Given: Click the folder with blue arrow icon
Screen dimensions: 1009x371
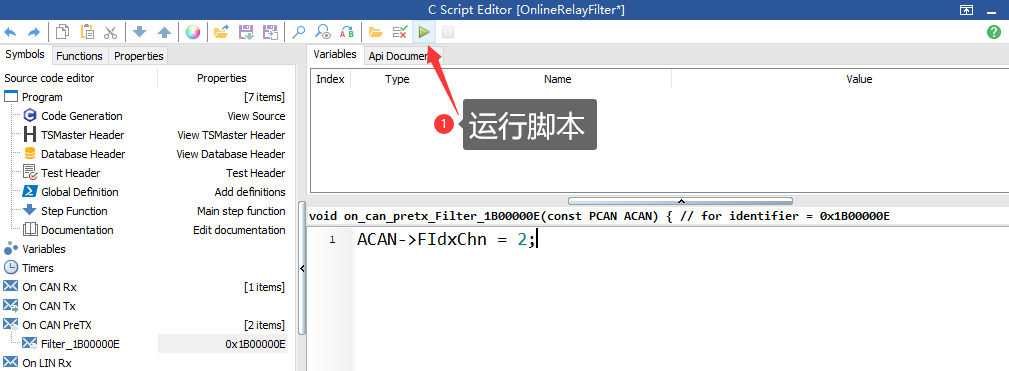Looking at the screenshot, I should pos(222,32).
